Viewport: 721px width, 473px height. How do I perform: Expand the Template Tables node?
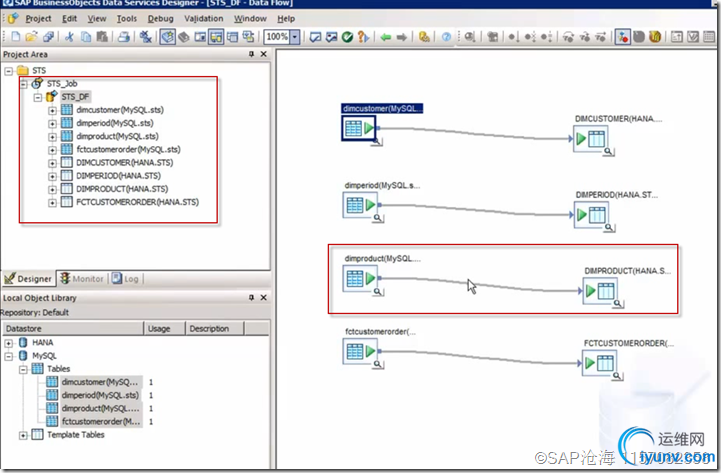pos(23,435)
